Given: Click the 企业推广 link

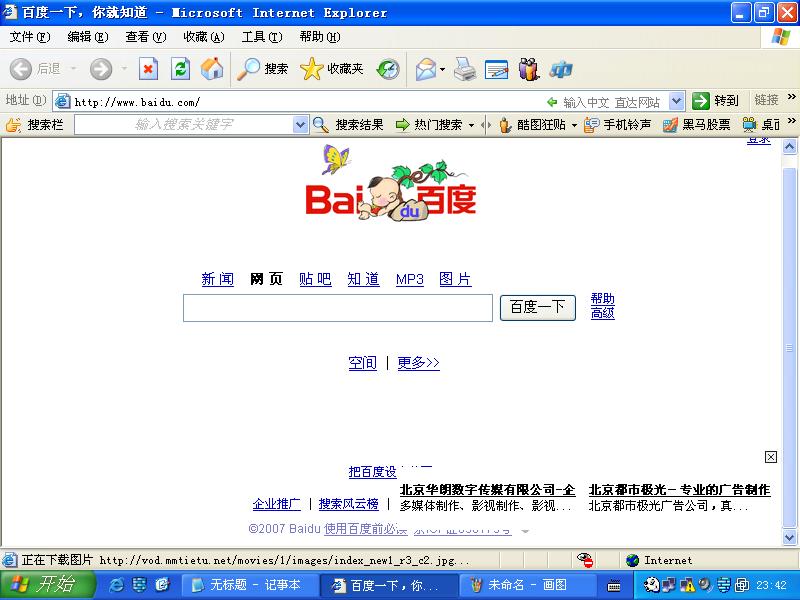Looking at the screenshot, I should tap(277, 504).
